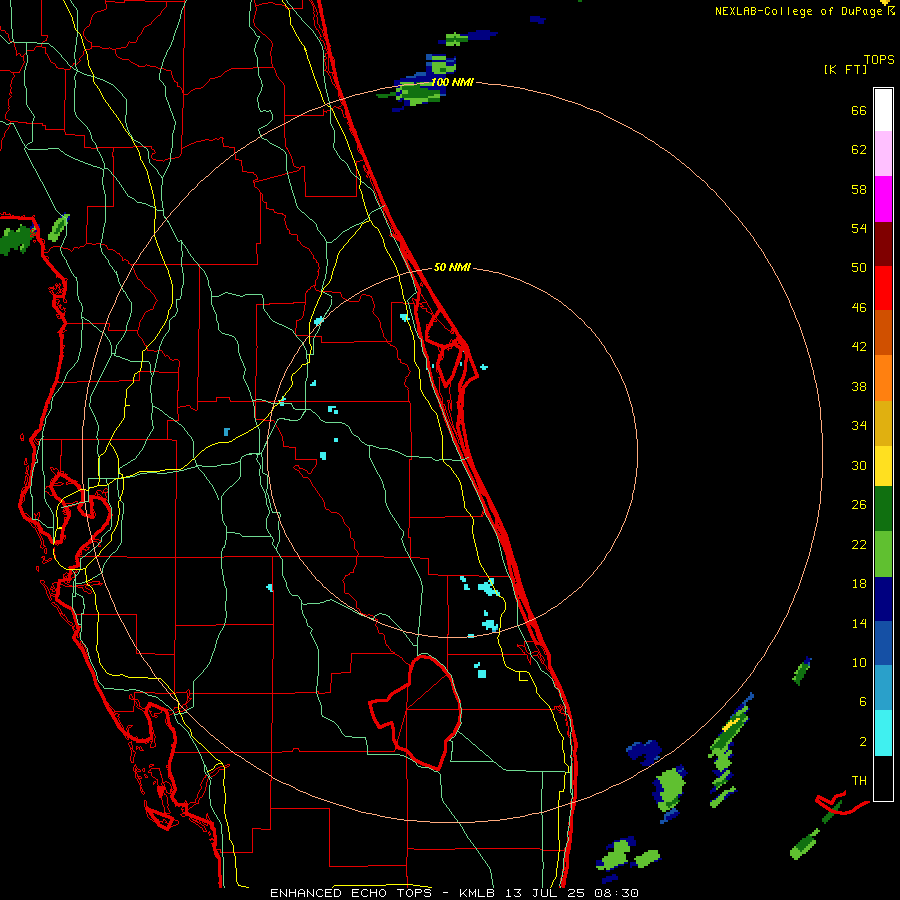Image resolution: width=900 pixels, height=900 pixels.
Task: Select the 14 value on the legend
Action: coord(859,623)
